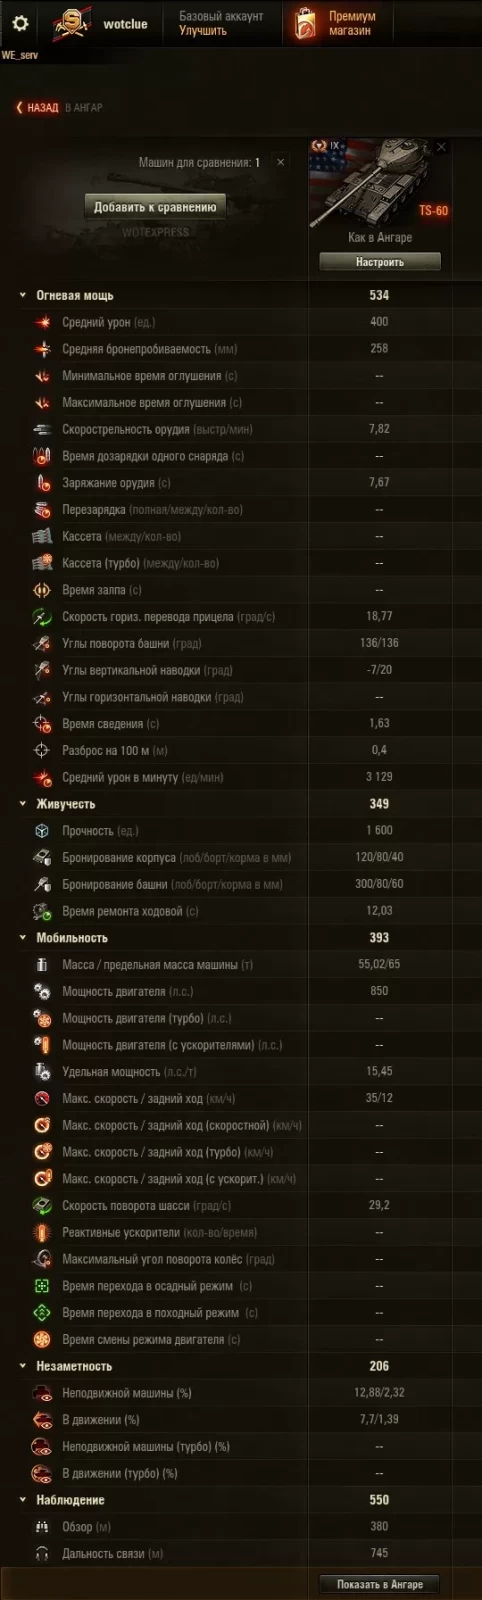Click Добавить к сравнению button

(155, 207)
